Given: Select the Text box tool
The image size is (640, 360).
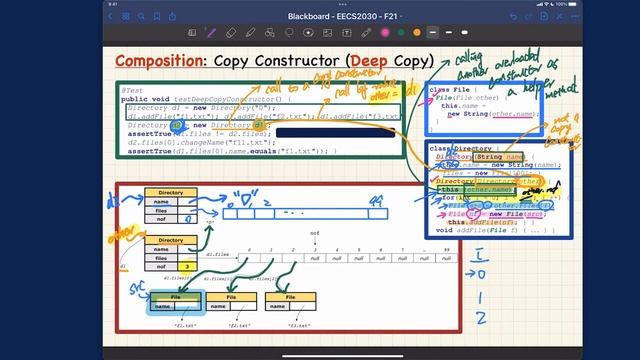Looking at the screenshot, I should click(347, 33).
